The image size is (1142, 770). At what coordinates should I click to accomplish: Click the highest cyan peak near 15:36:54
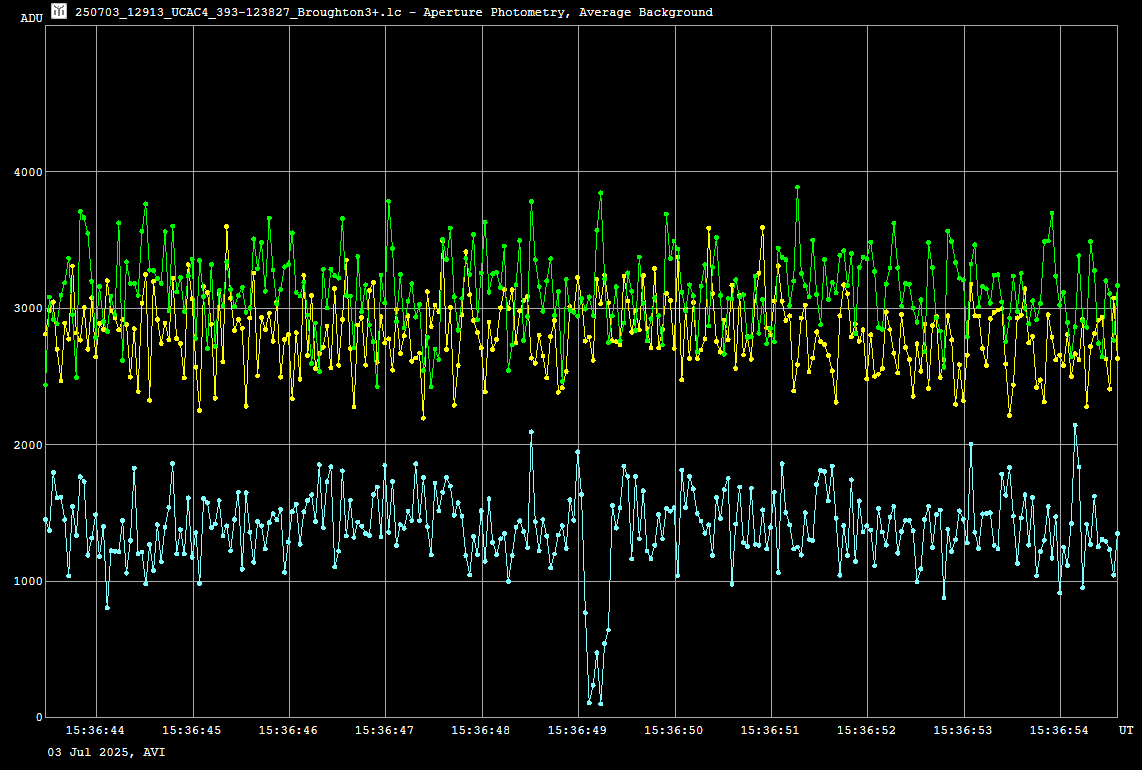click(1075, 425)
